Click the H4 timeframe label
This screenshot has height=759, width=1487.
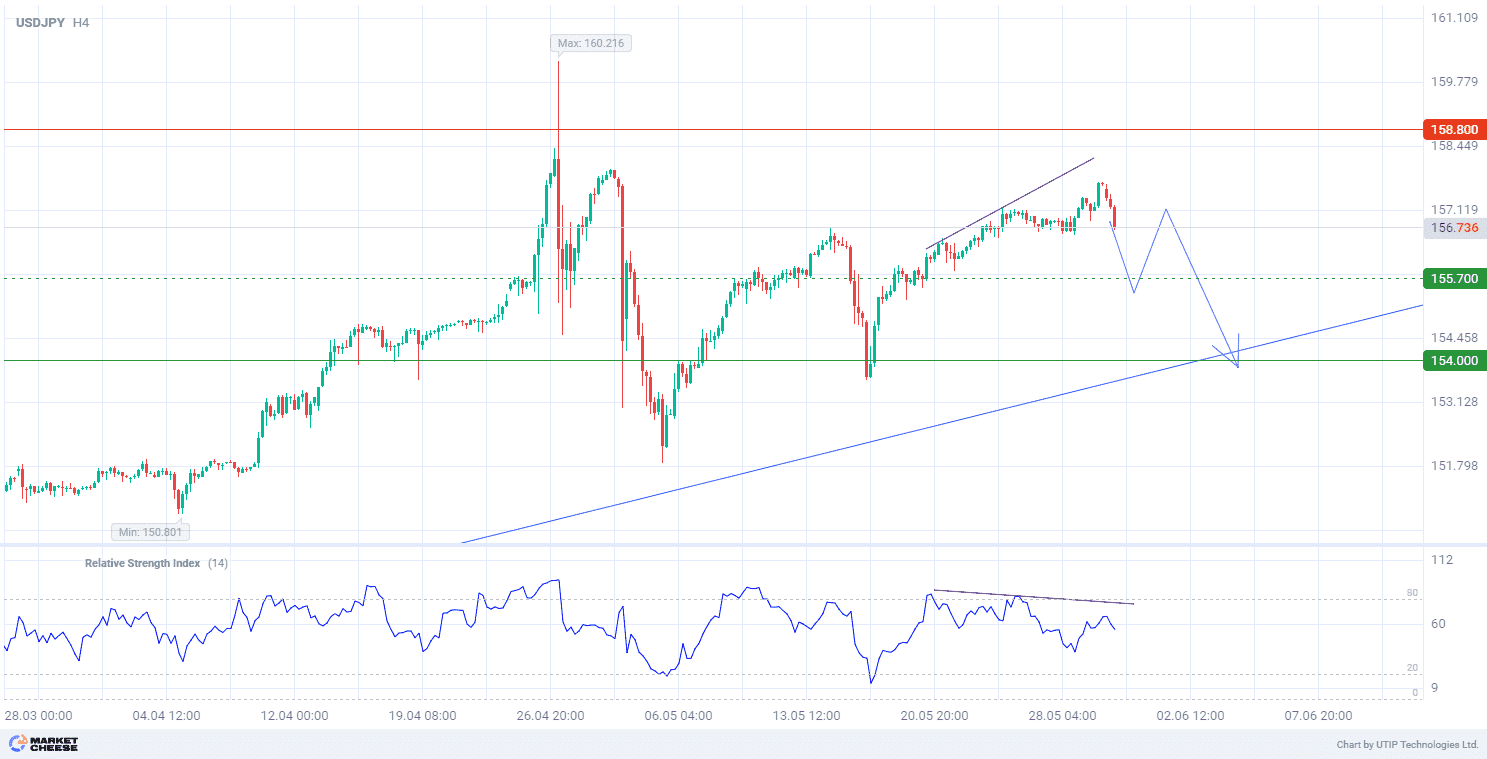(81, 22)
